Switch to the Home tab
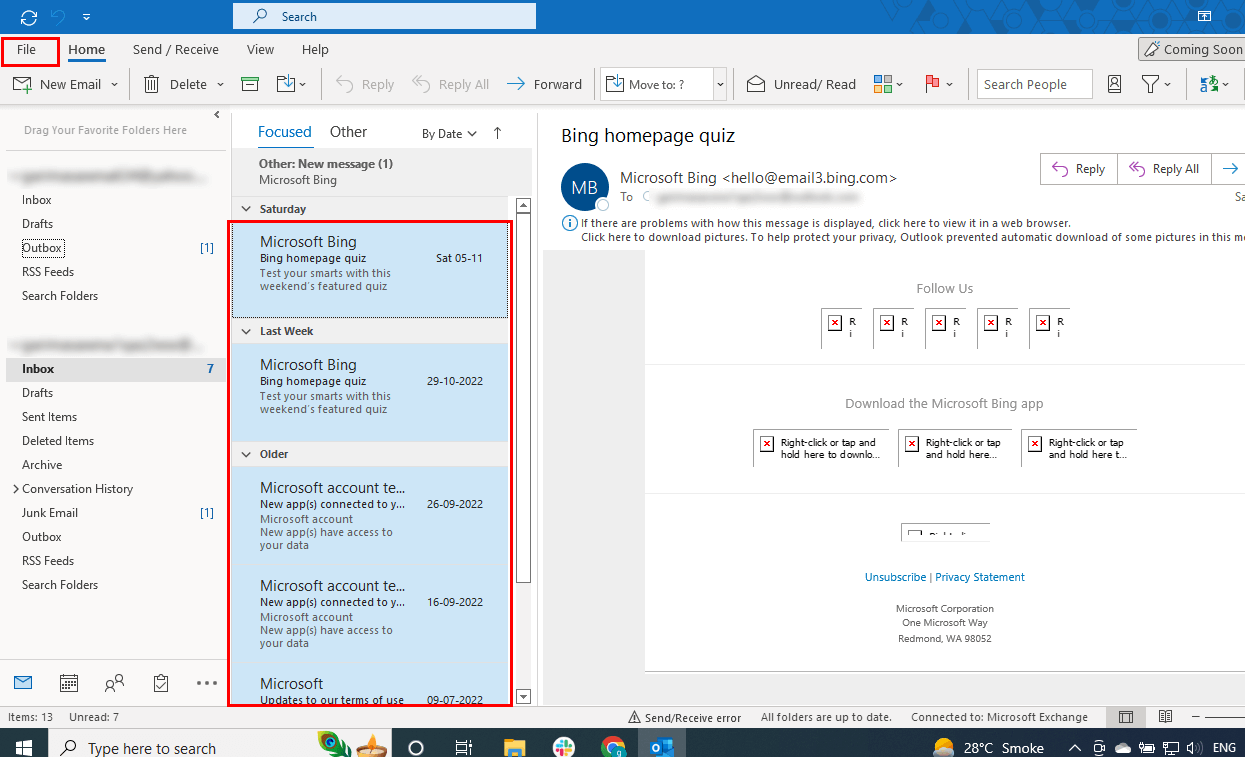 [x=87, y=49]
